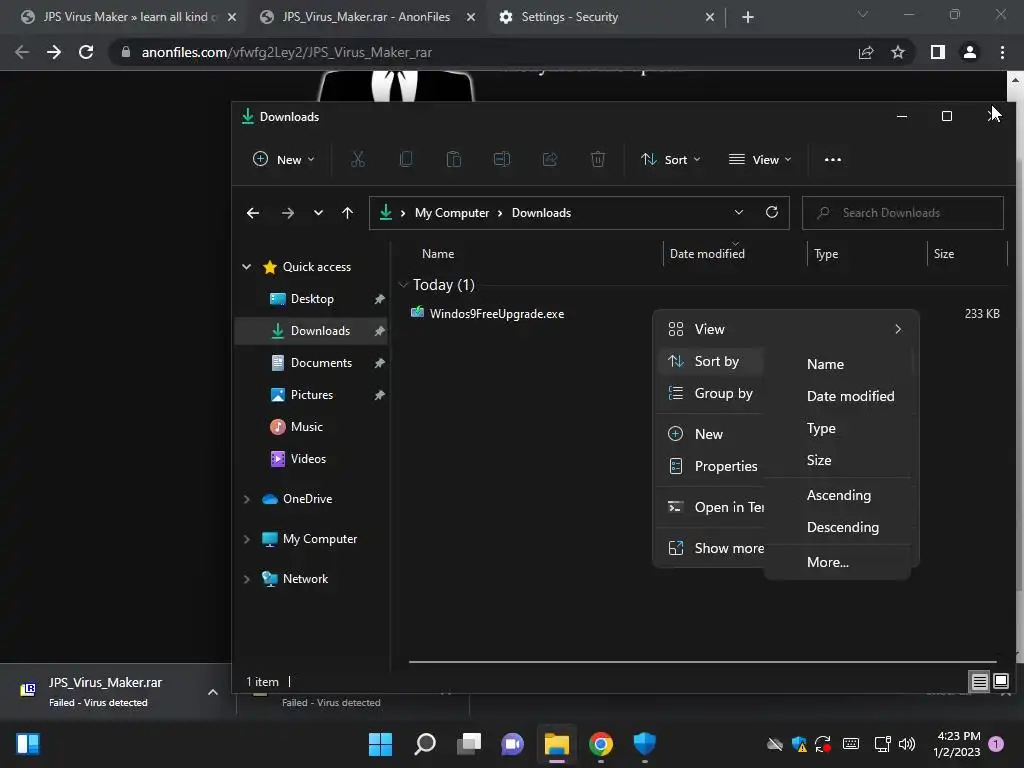
Task: Click My Computer in breadcrumb path
Action: click(x=452, y=213)
